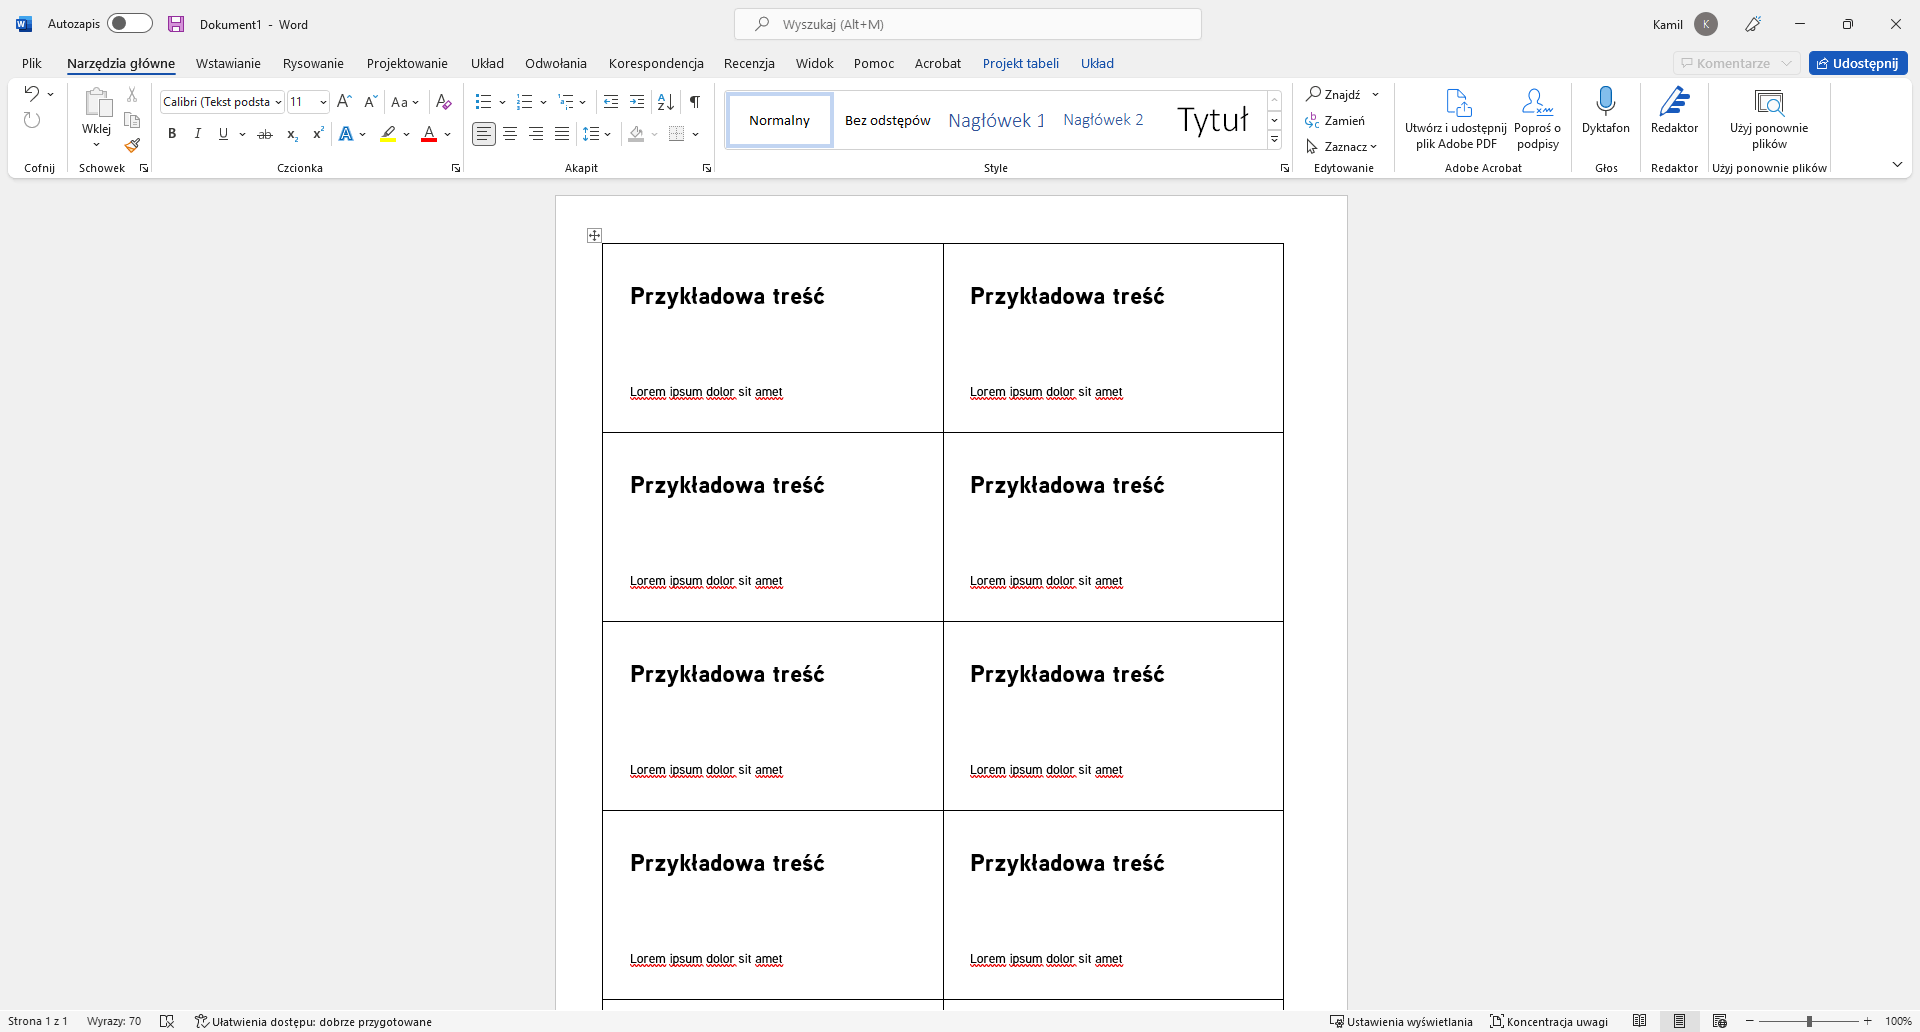The image size is (1920, 1032).
Task: Justify the paragraph text
Action: tap(562, 134)
